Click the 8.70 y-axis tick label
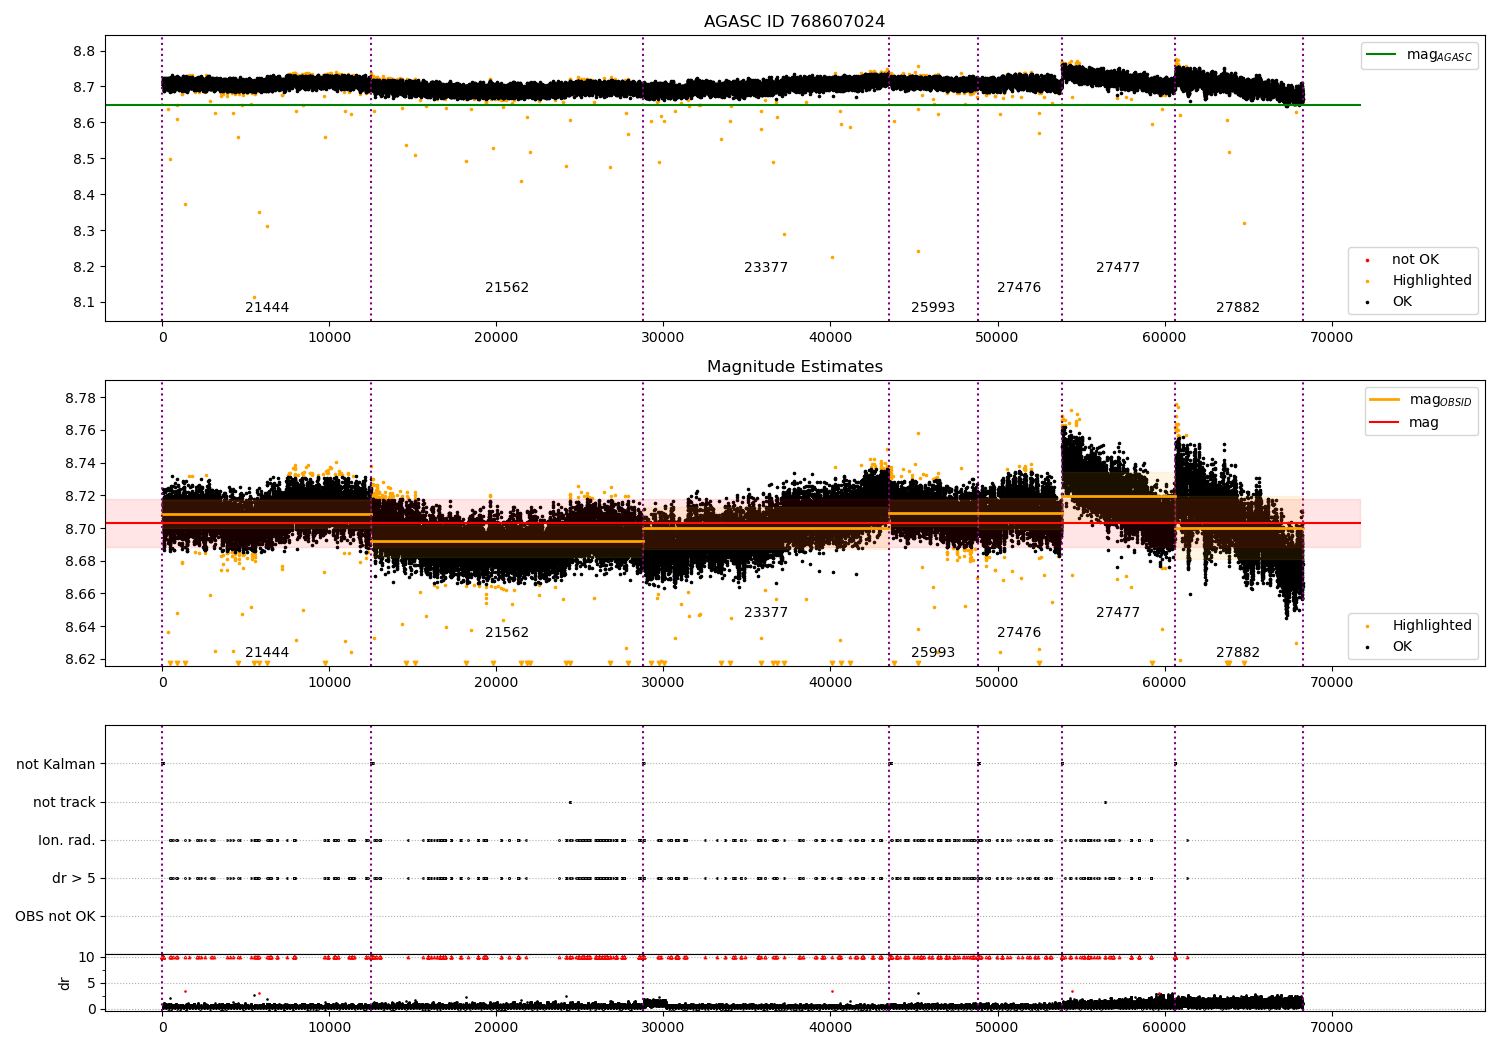Viewport: 1500px width, 1050px height. click(x=80, y=530)
